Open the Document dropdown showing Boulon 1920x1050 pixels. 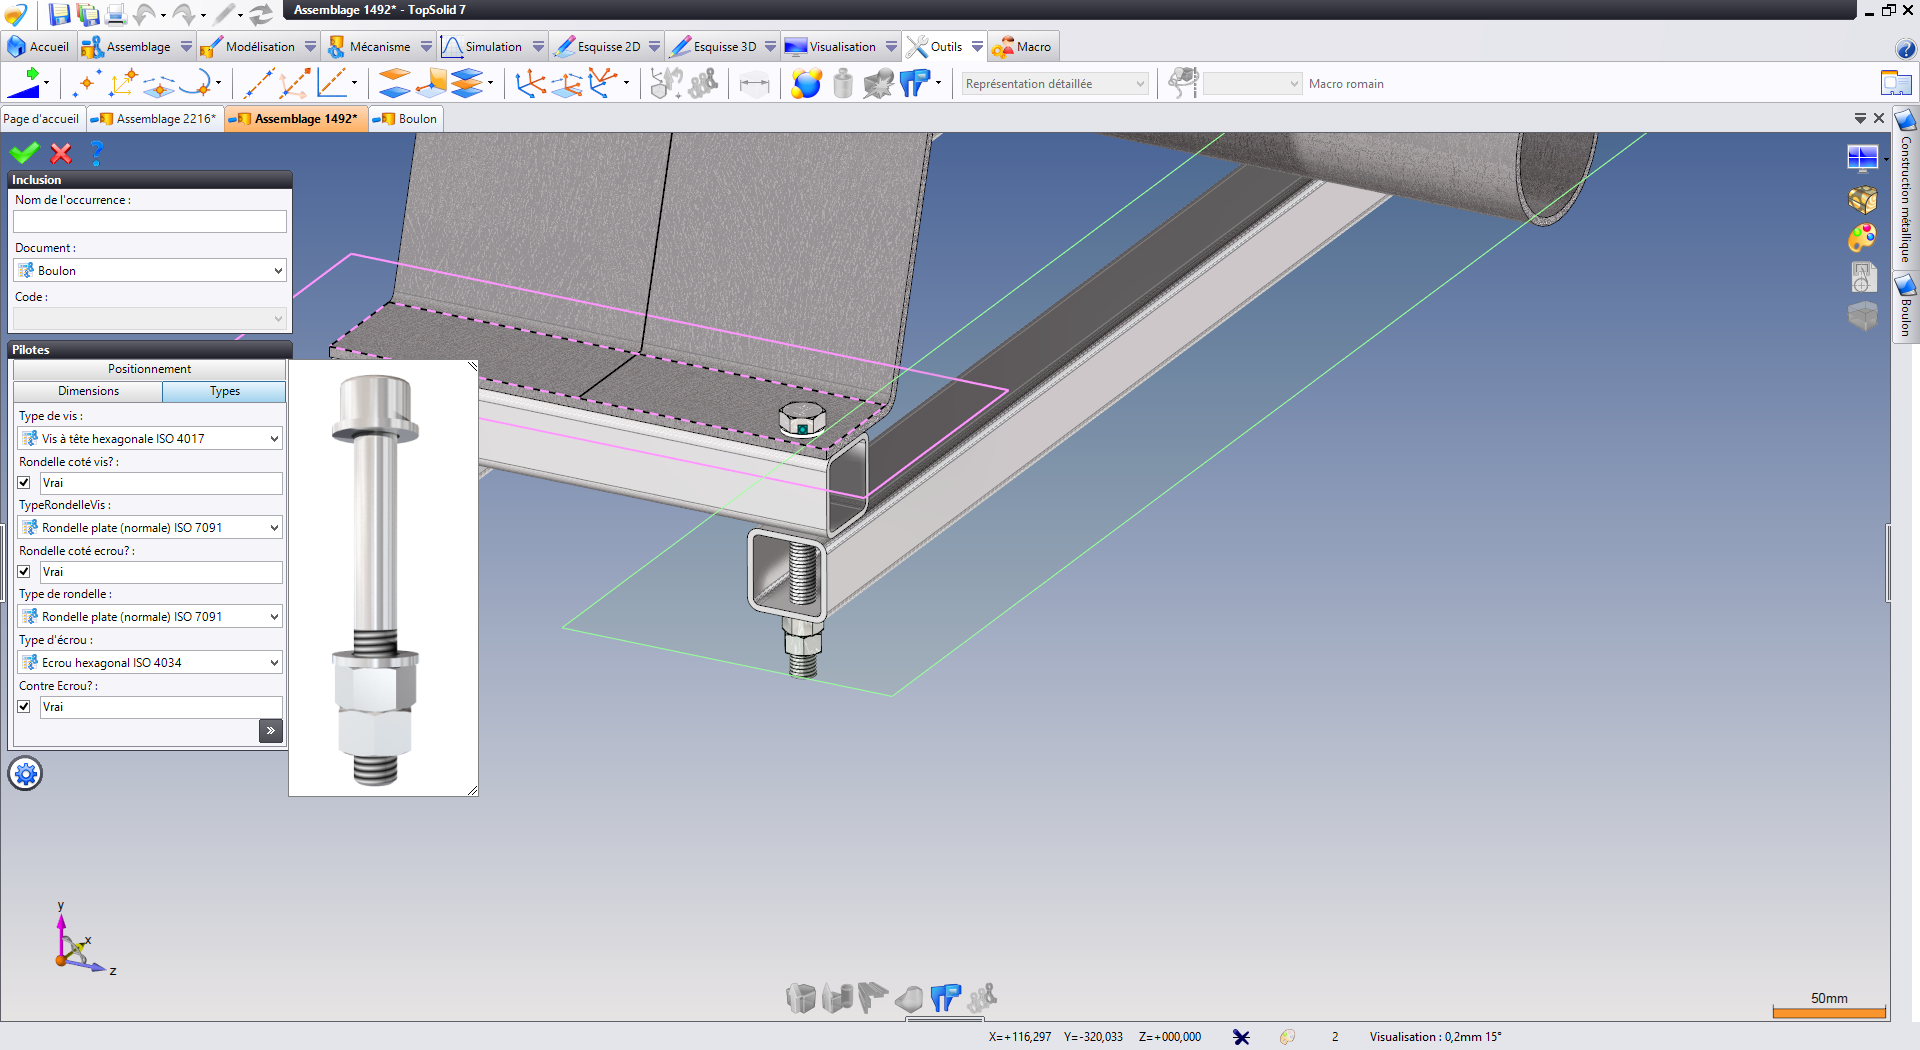tap(150, 271)
